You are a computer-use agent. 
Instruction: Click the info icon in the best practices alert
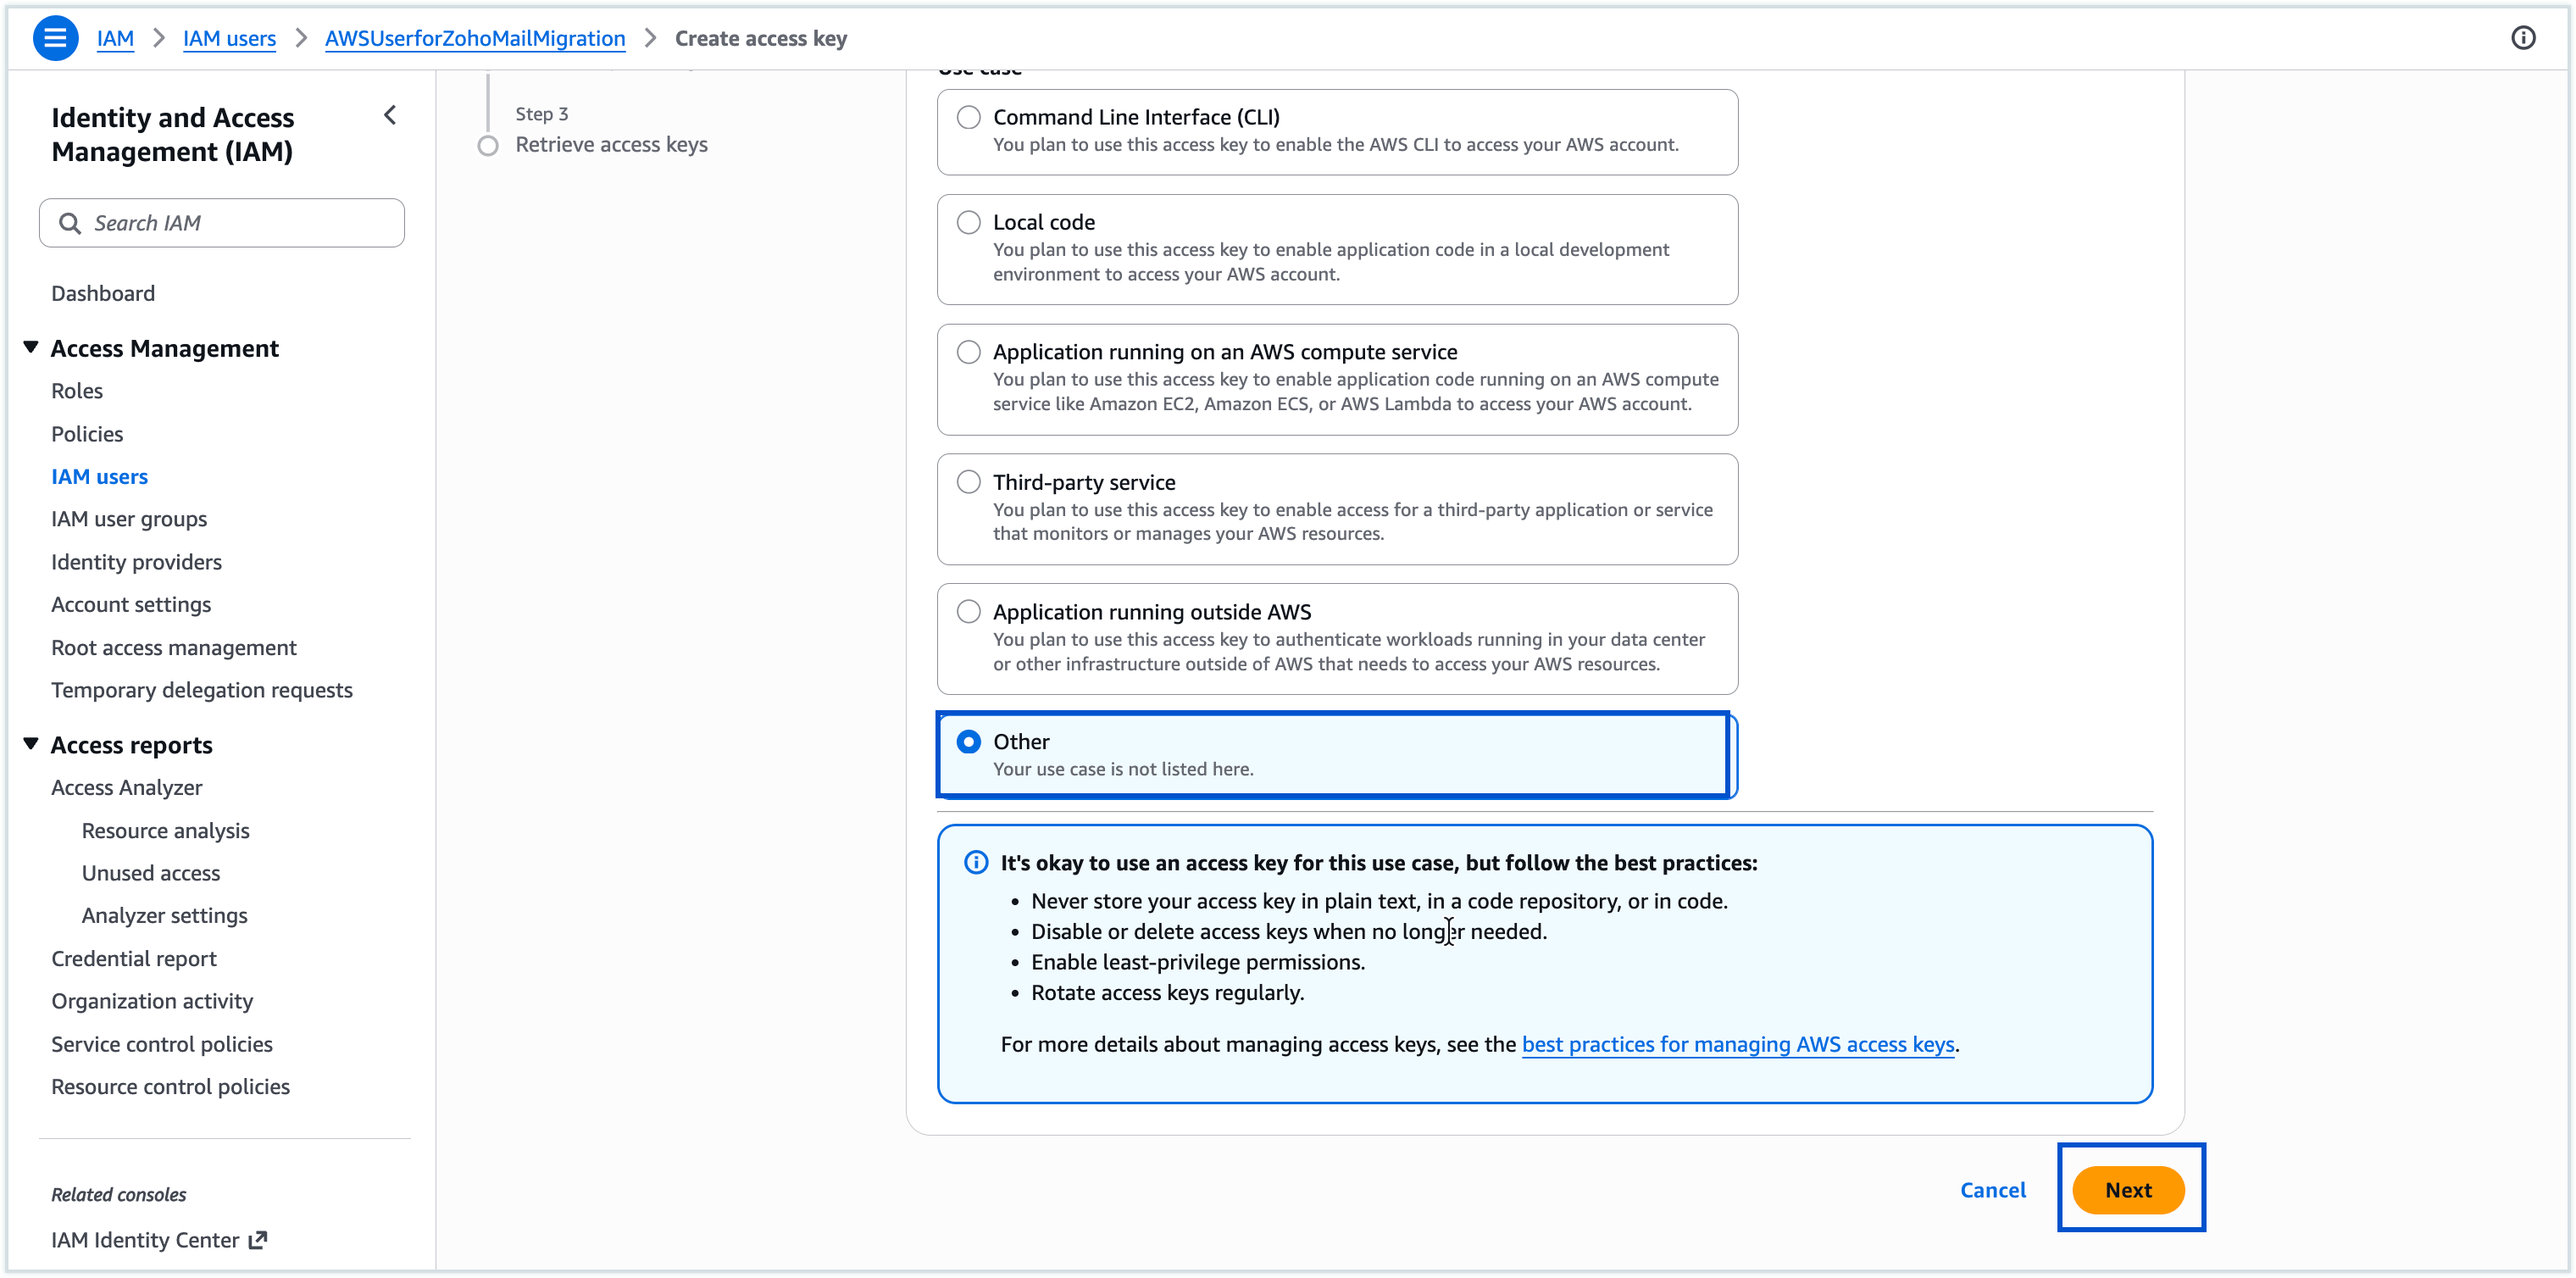[x=976, y=862]
